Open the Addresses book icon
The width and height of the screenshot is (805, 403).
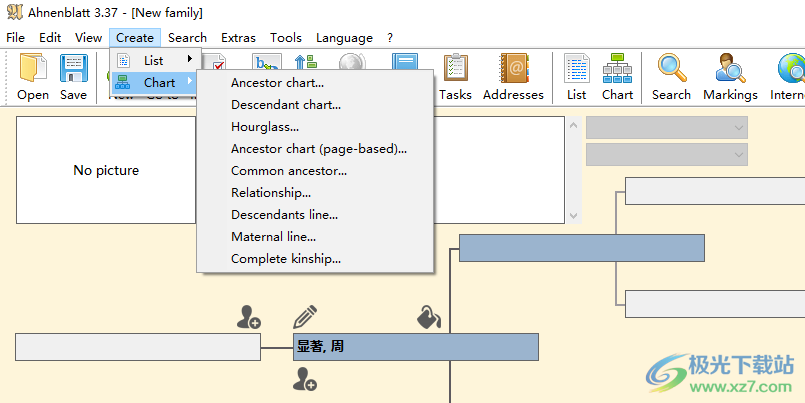click(513, 77)
